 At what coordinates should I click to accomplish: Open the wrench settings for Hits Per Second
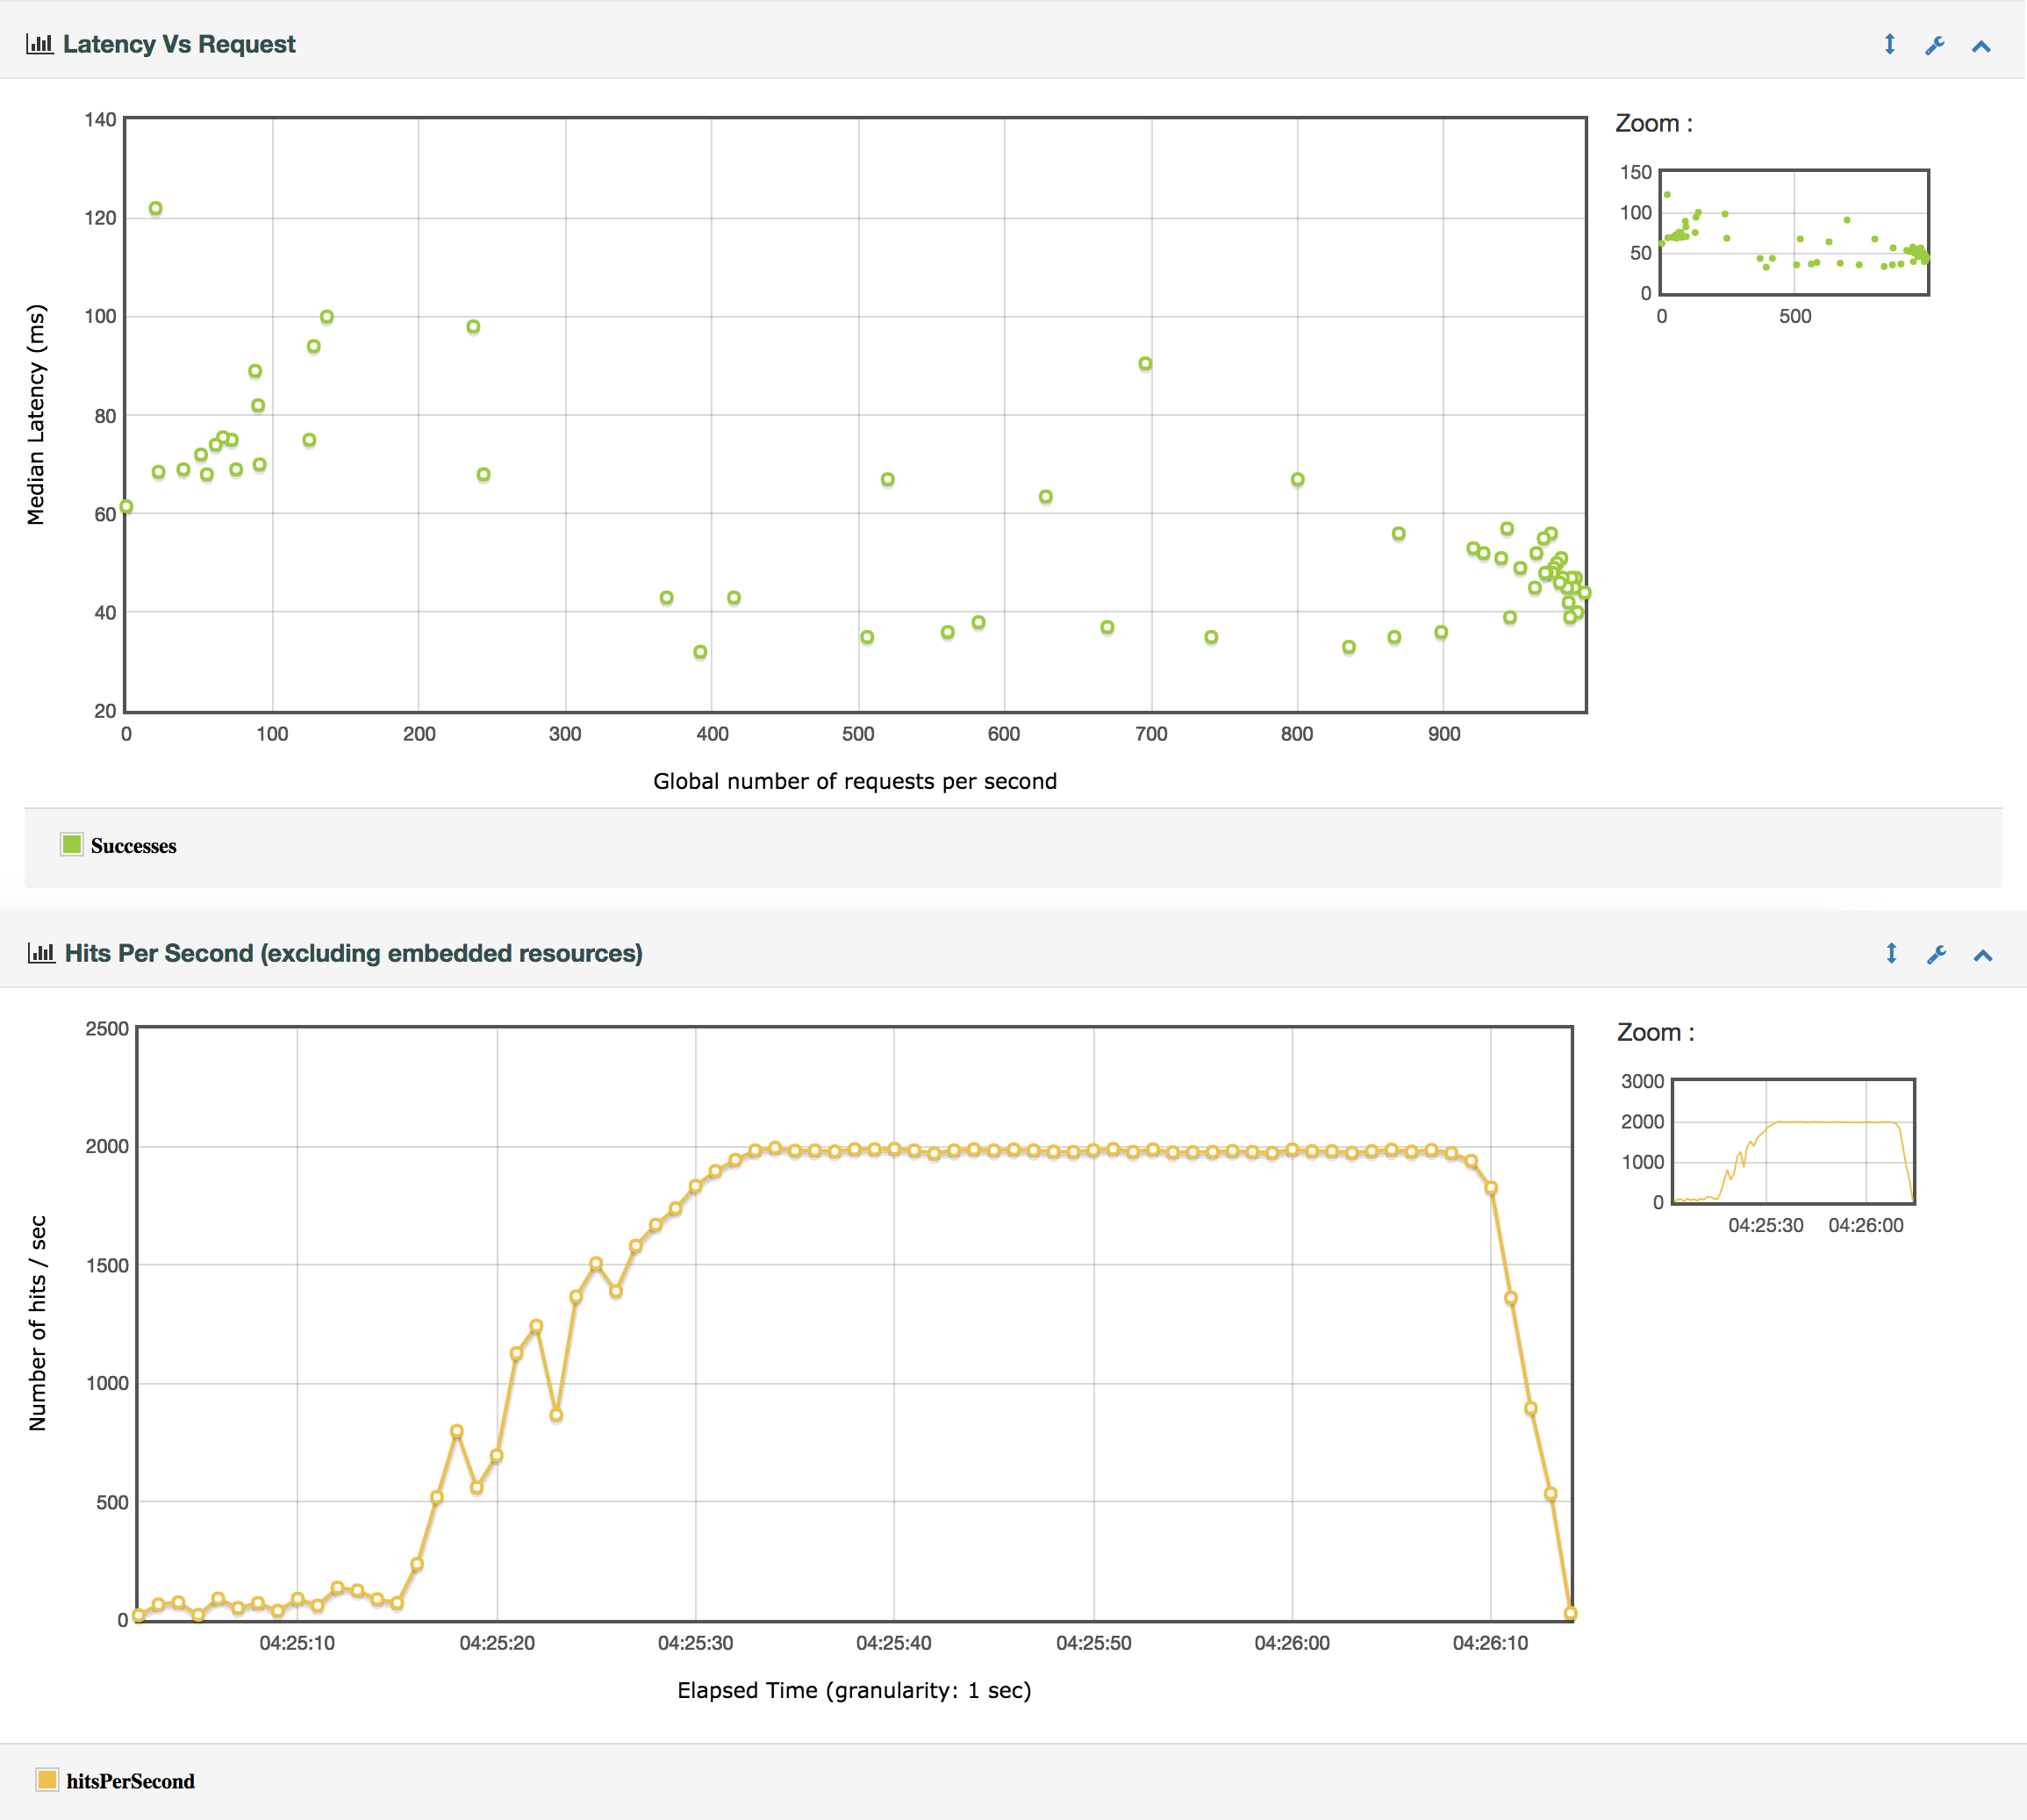coord(1937,954)
